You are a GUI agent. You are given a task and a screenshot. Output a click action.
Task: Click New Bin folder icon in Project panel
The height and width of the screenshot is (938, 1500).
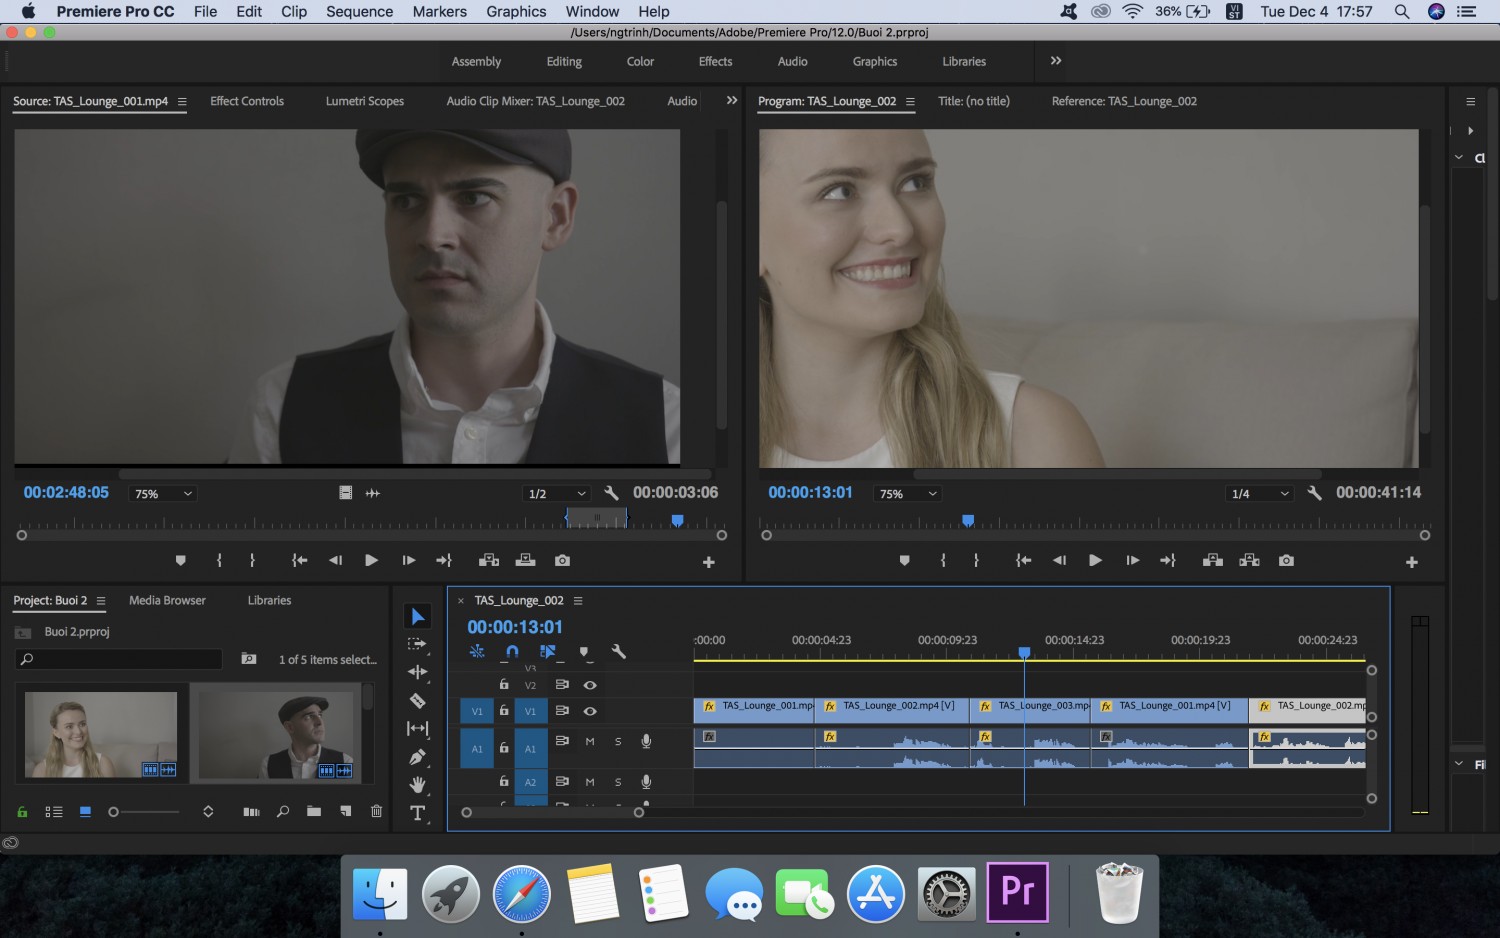tap(314, 811)
